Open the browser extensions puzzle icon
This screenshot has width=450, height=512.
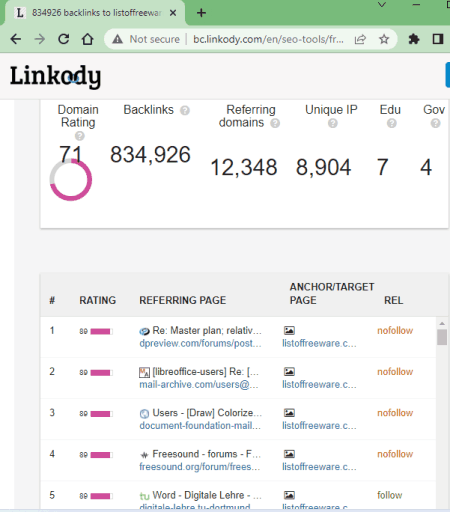[414, 39]
